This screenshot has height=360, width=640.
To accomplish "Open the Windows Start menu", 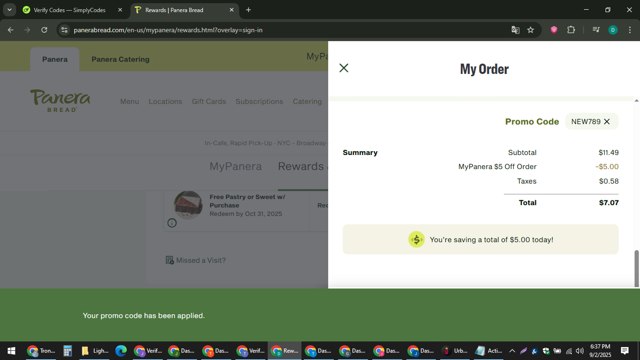I will (x=11, y=351).
